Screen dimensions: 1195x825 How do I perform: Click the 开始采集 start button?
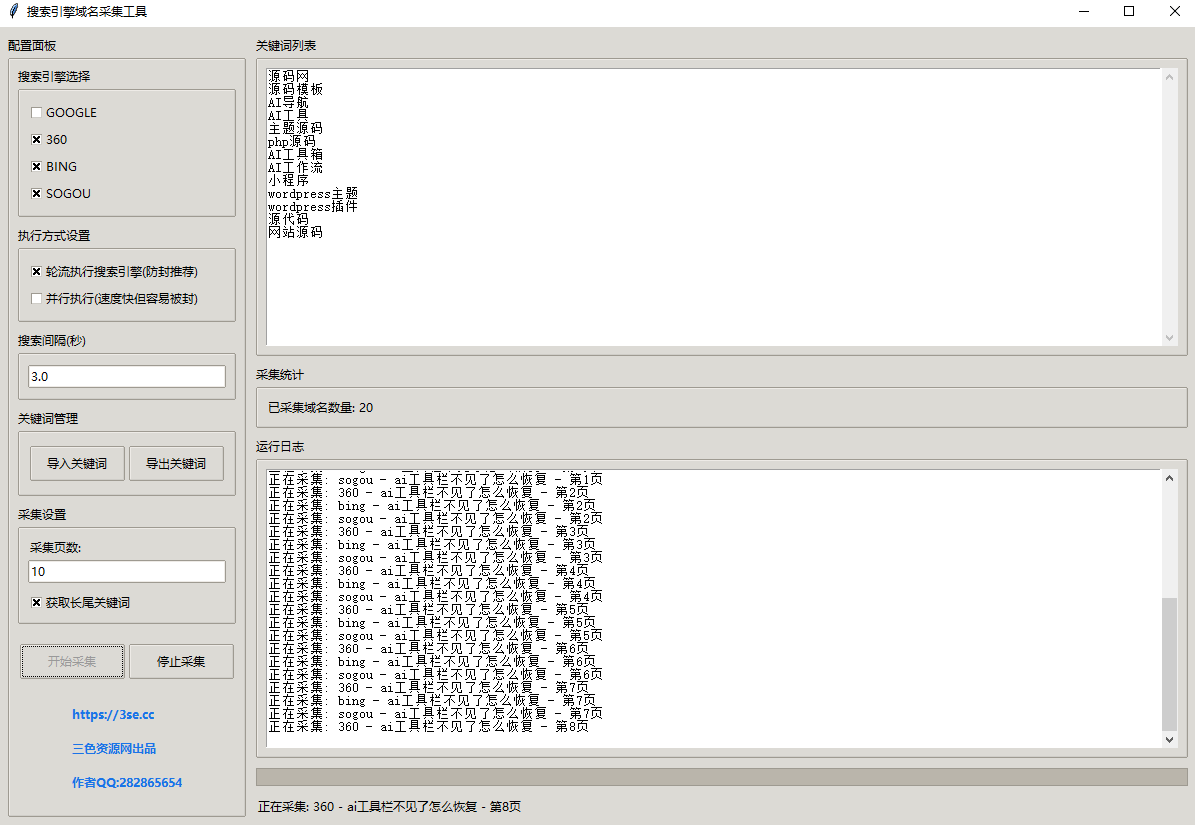pos(72,662)
